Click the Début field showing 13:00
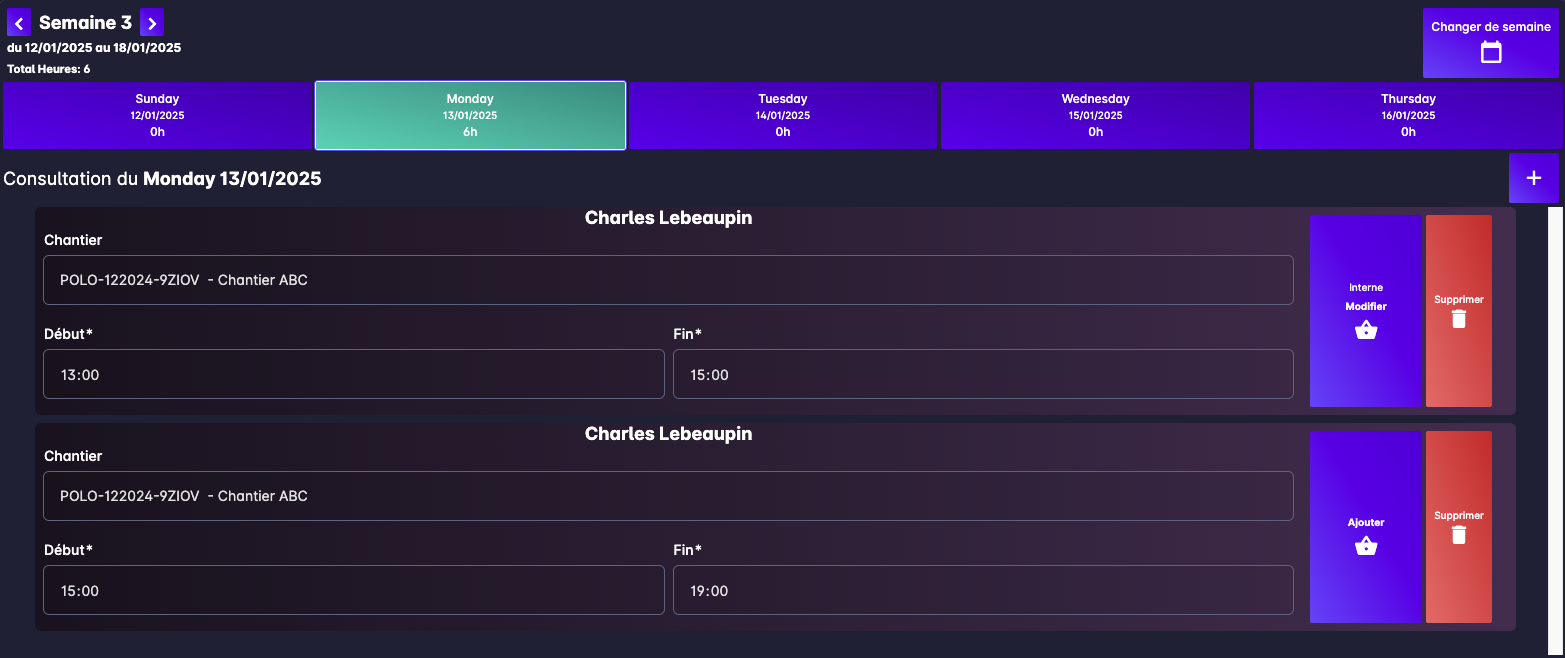The image size is (1565, 658). (353, 374)
